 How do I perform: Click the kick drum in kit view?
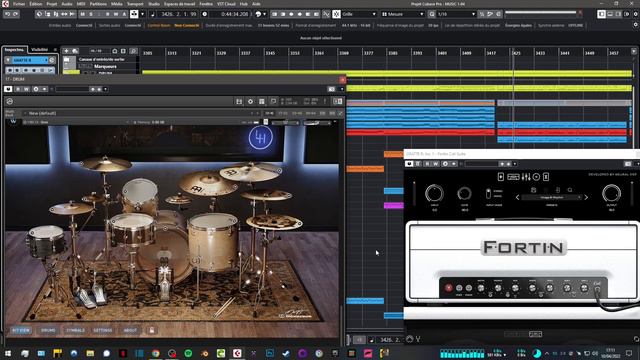click(164, 255)
